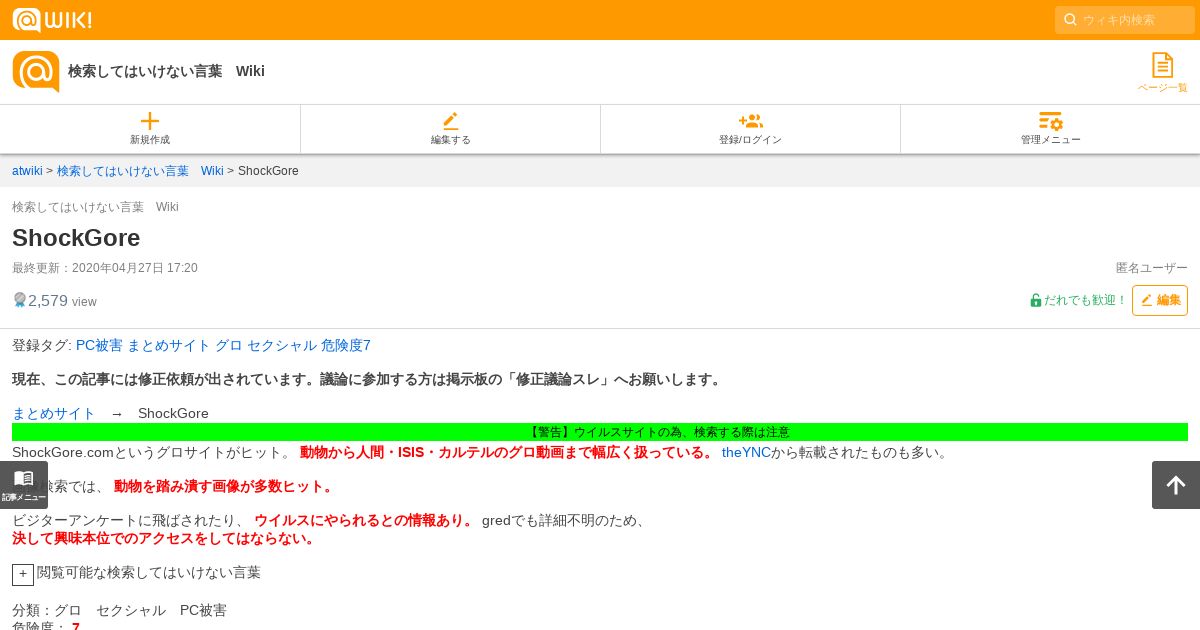Open the theYNC link

coord(746,452)
